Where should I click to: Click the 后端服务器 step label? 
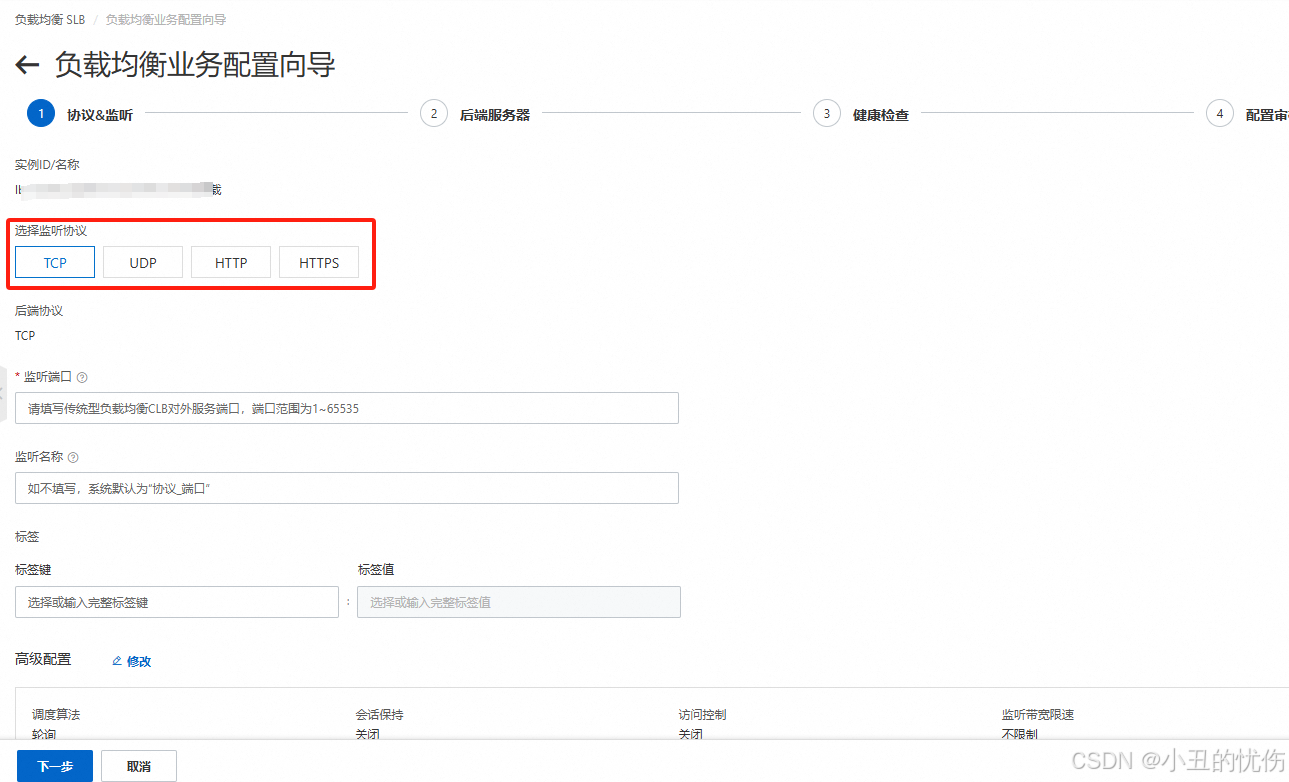pyautogui.click(x=495, y=115)
